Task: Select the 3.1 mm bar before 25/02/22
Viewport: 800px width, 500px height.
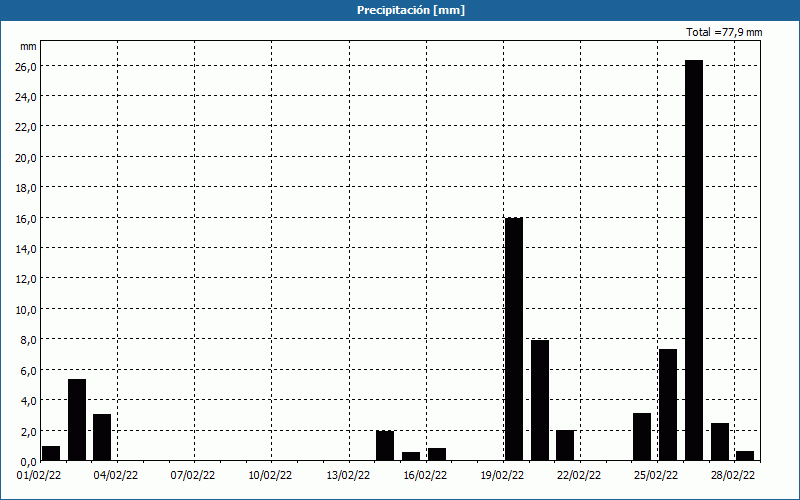Action: 642,437
